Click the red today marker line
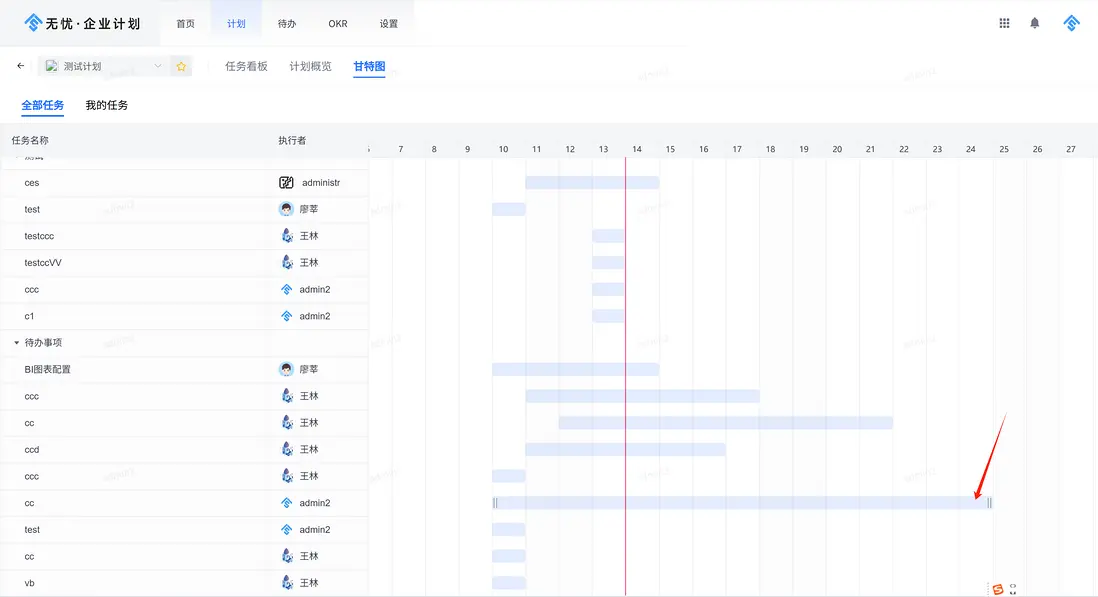This screenshot has width=1098, height=597. (x=625, y=377)
